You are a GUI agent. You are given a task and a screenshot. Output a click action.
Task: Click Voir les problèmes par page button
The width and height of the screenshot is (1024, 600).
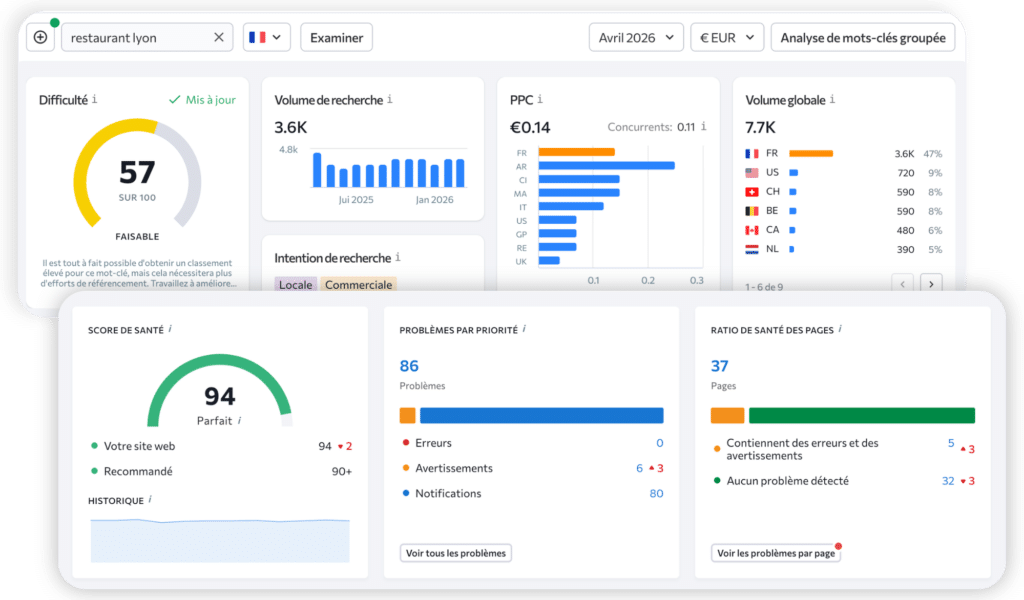776,553
